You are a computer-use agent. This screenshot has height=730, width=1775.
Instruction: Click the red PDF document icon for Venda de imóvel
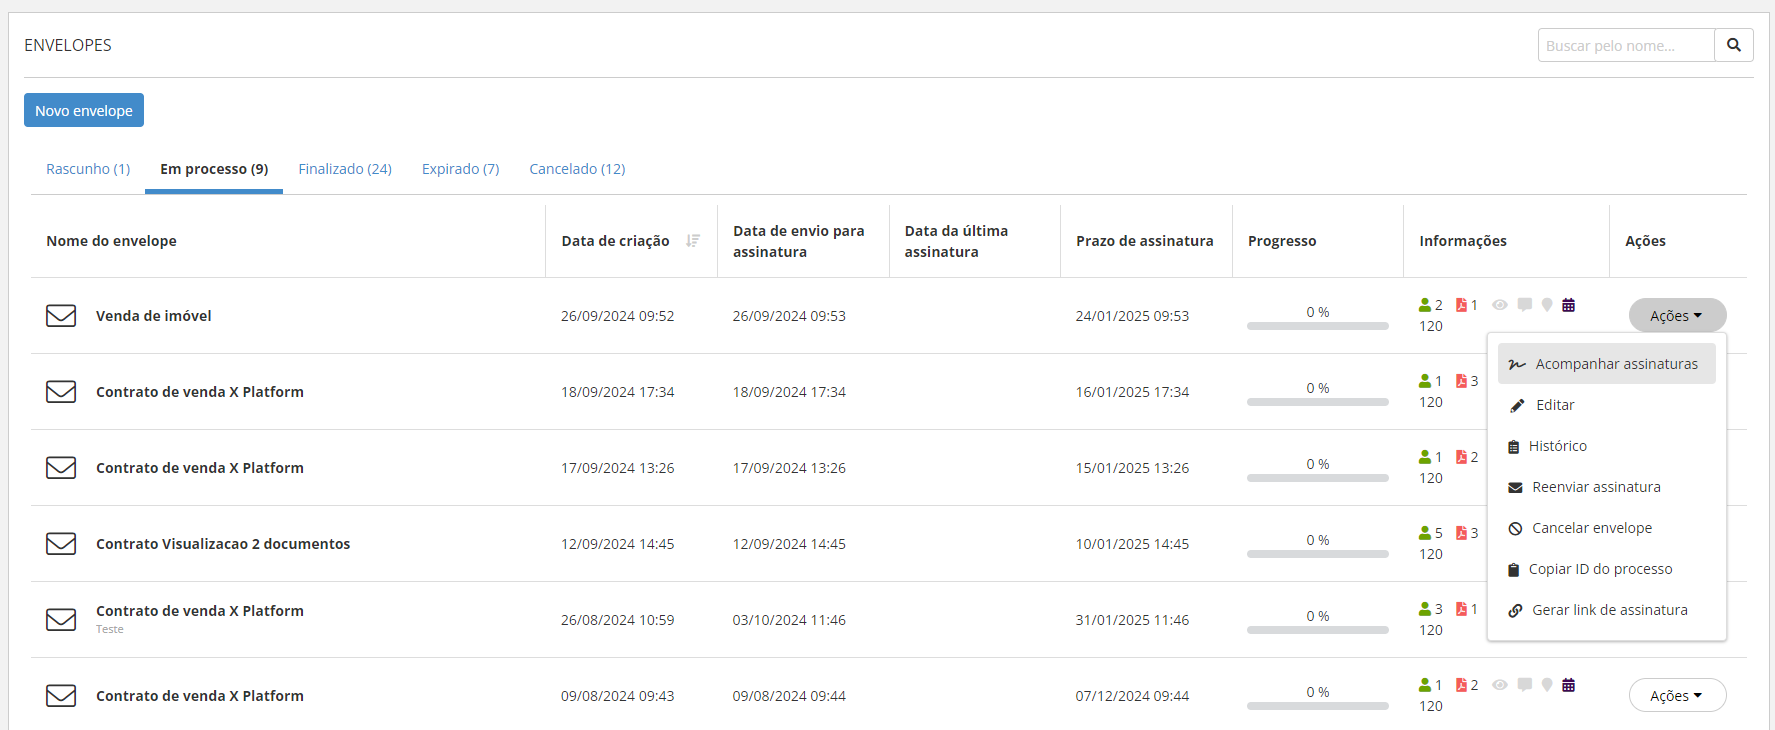coord(1461,305)
